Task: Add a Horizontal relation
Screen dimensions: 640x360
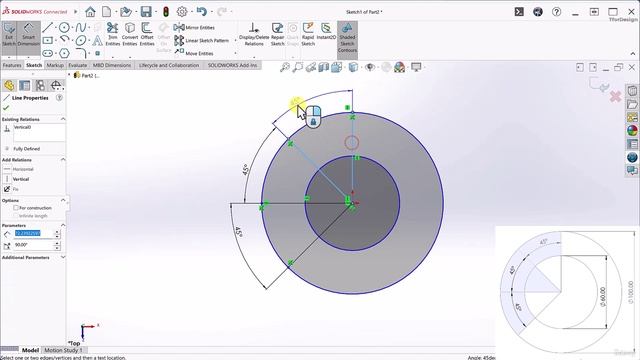Action: 18,169
